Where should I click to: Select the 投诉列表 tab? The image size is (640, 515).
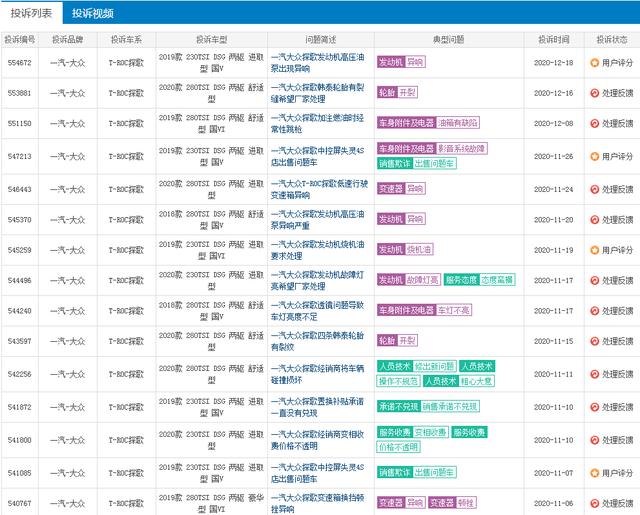[31, 13]
